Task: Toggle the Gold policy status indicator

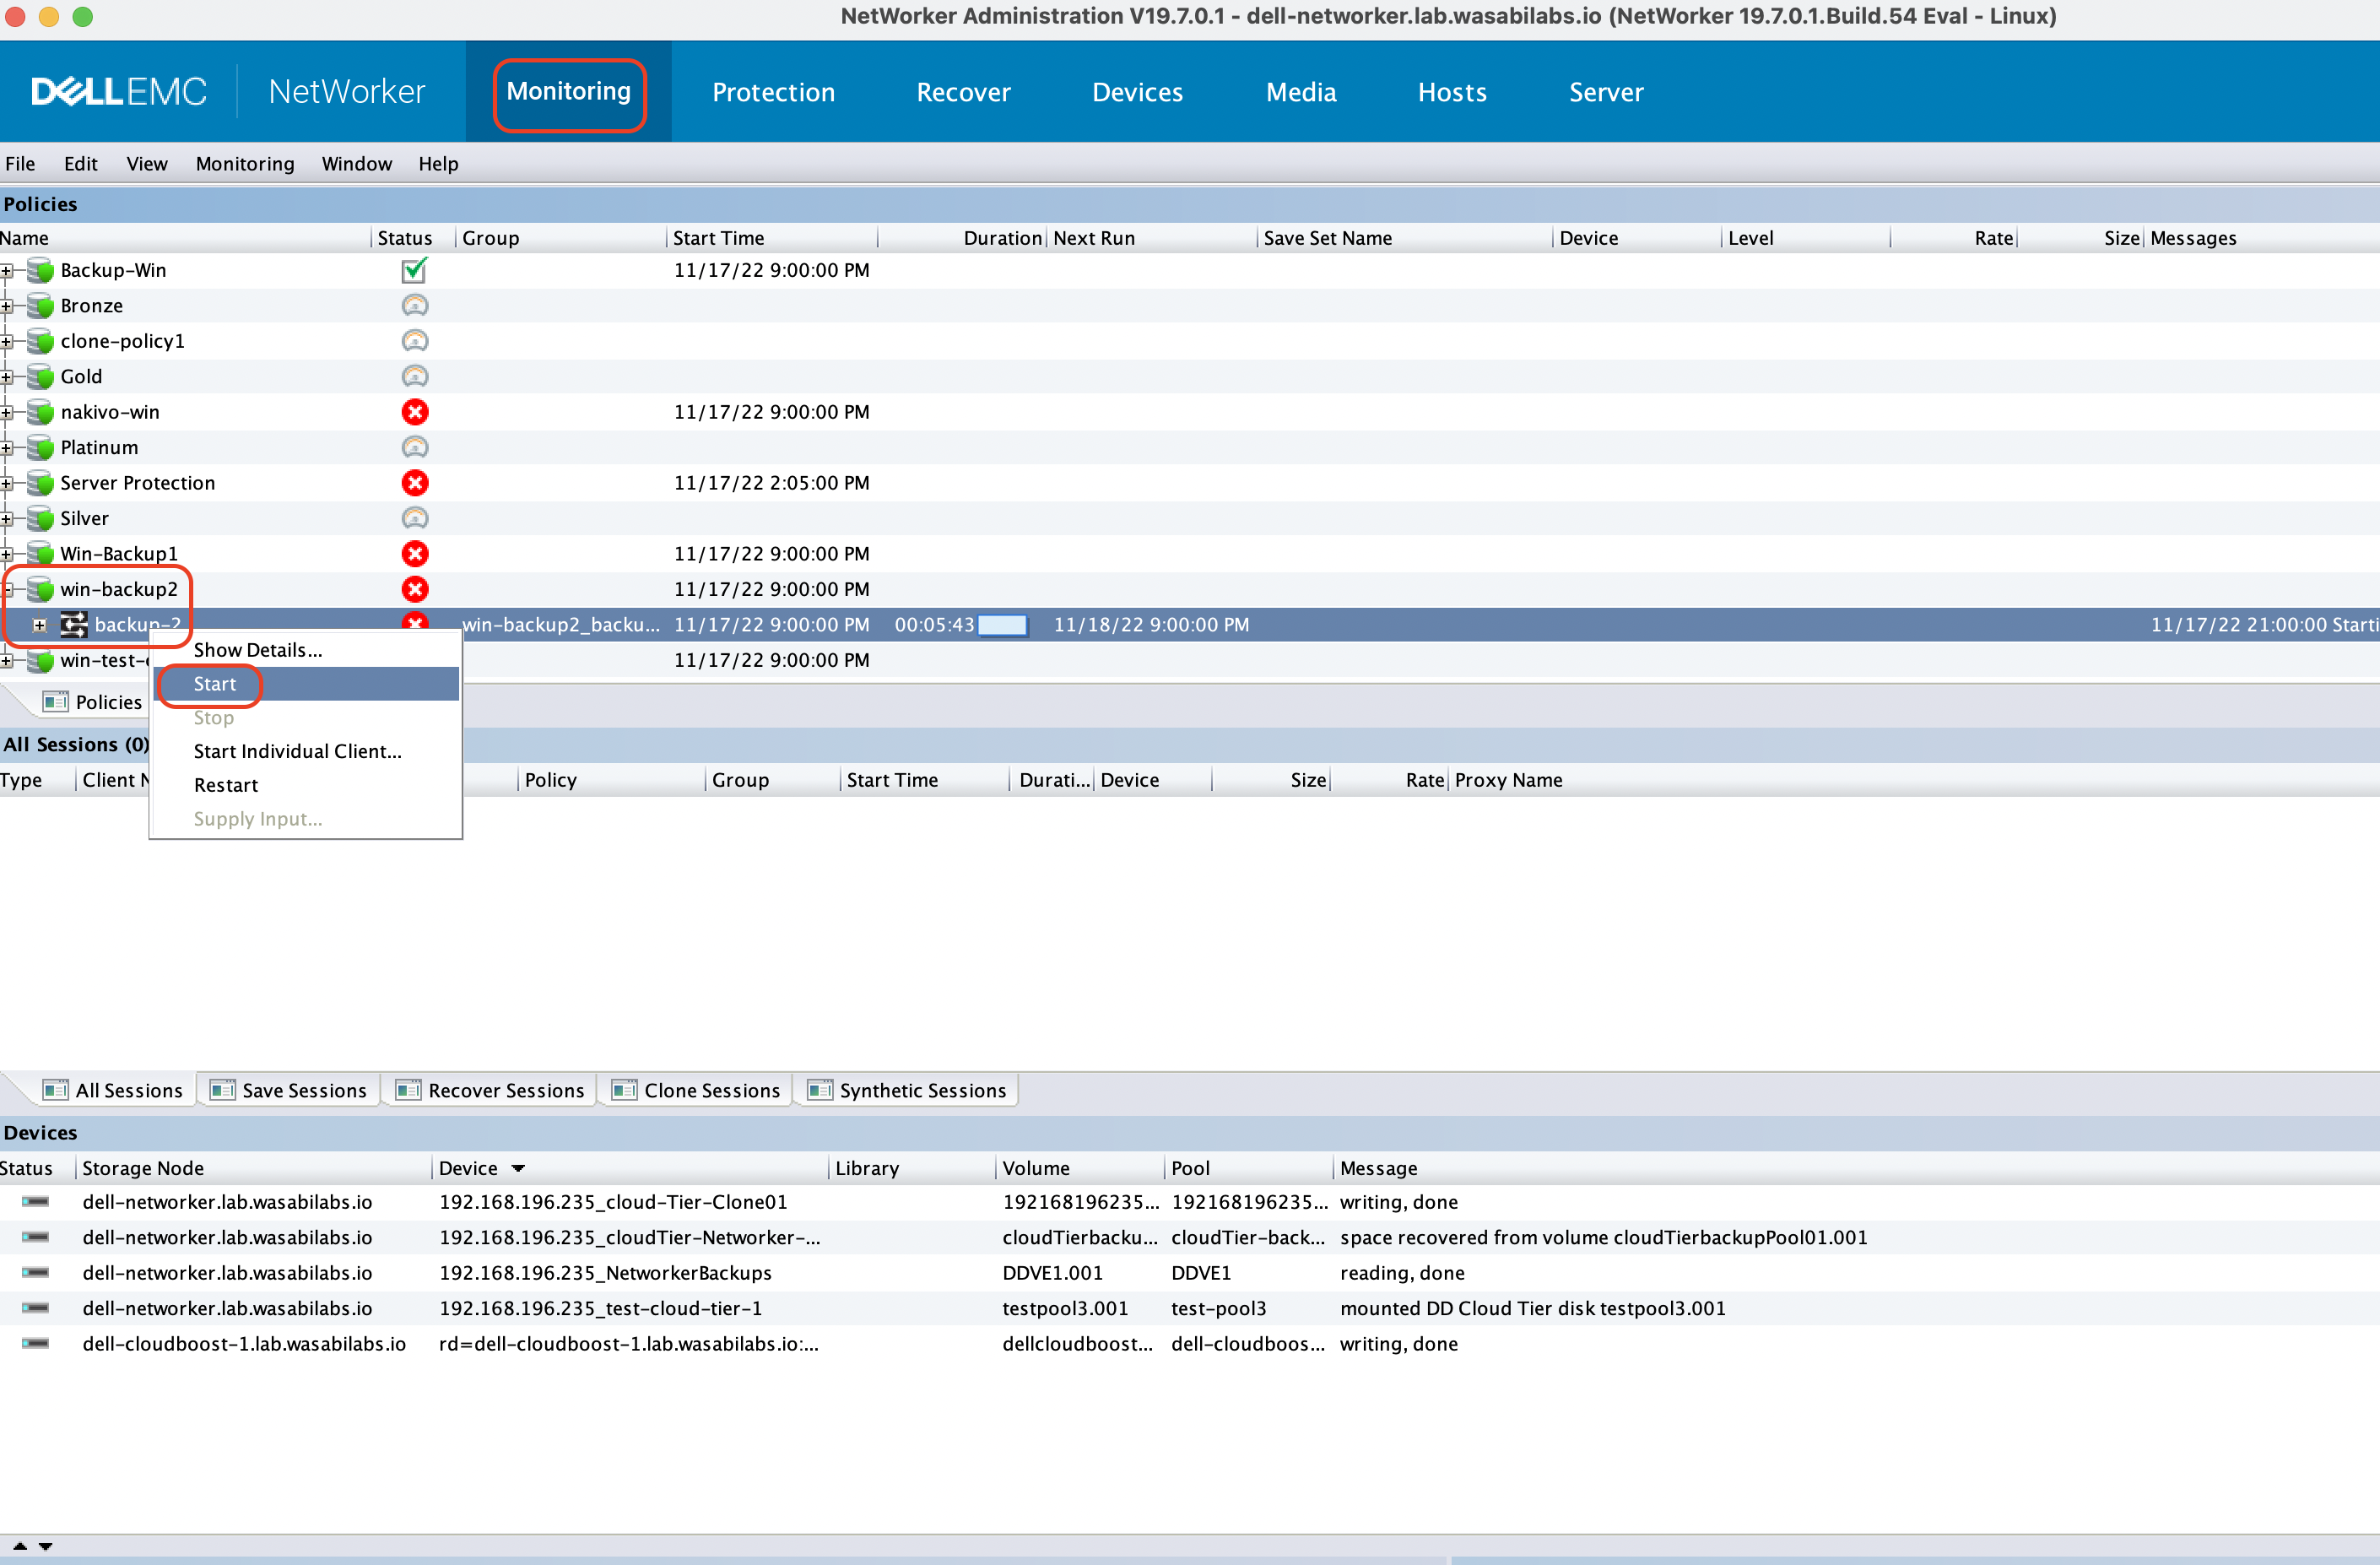Action: pyautogui.click(x=414, y=376)
